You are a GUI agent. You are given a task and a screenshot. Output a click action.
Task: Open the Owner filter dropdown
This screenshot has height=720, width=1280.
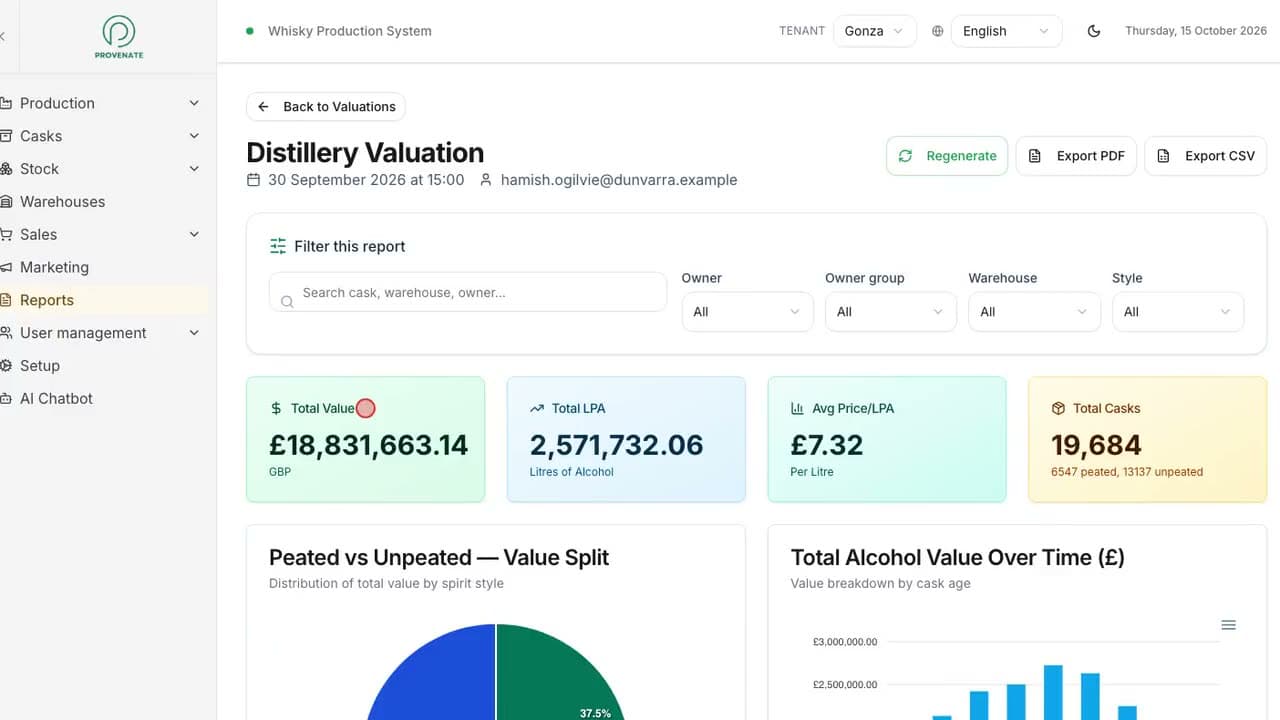tap(748, 312)
